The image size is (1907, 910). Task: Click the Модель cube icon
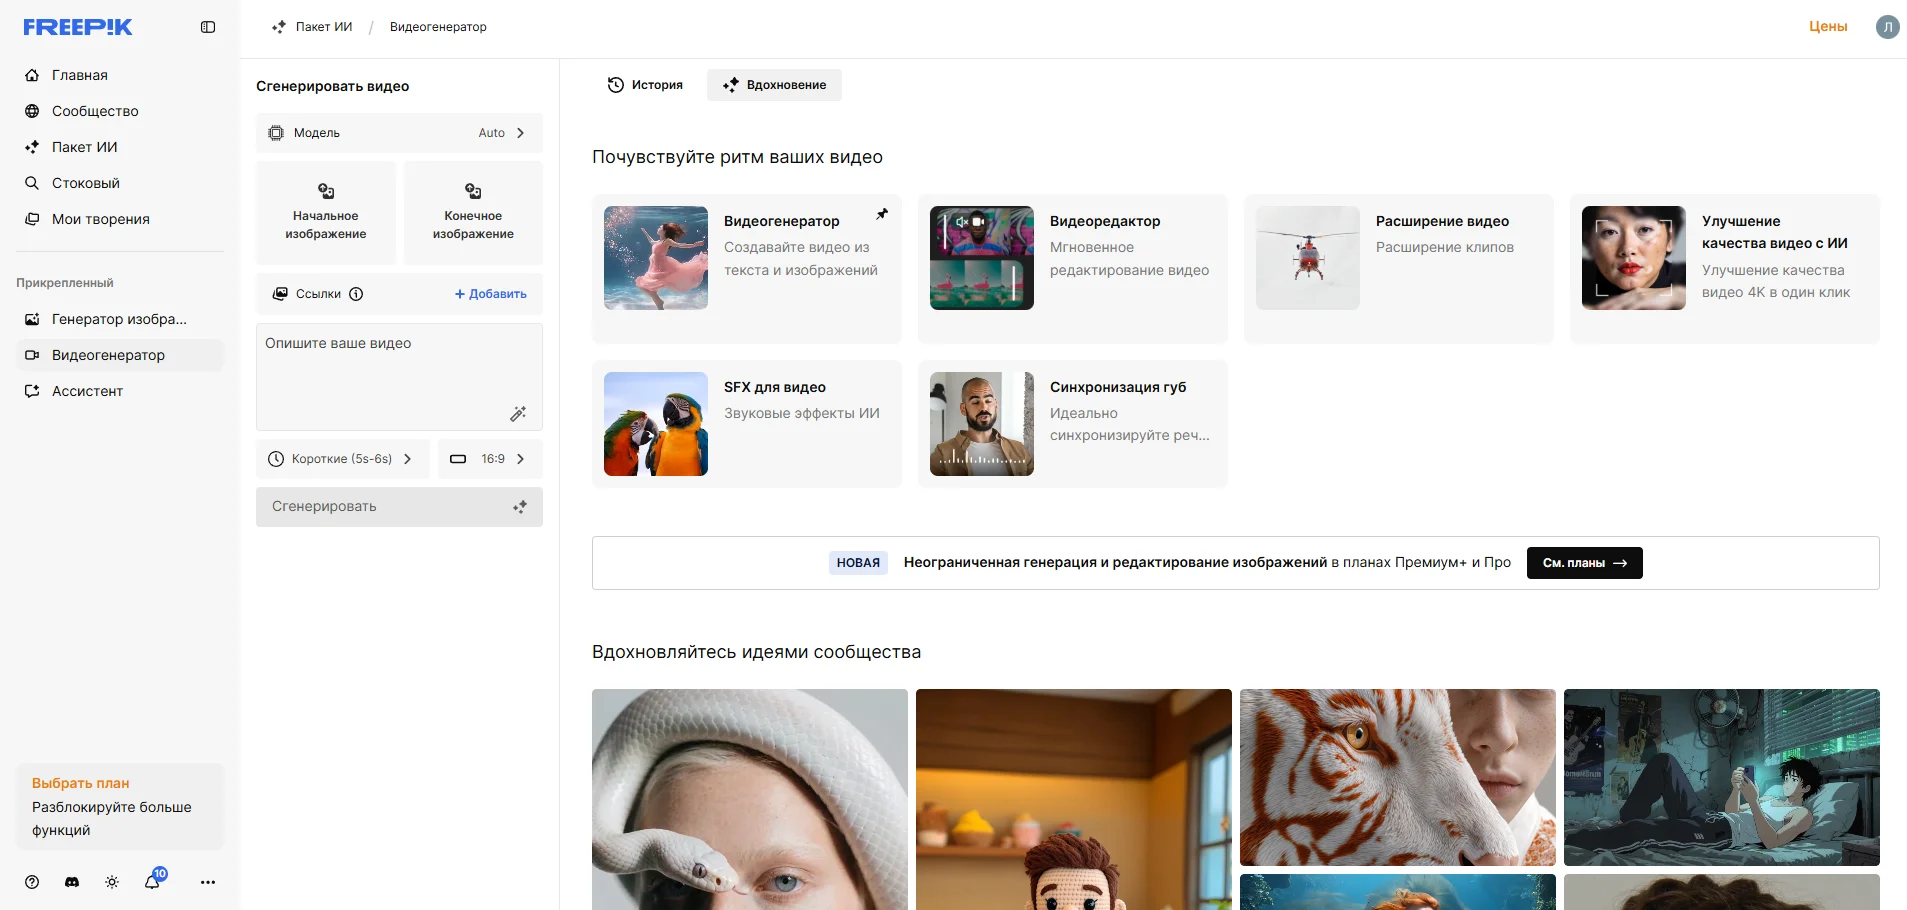(x=276, y=133)
